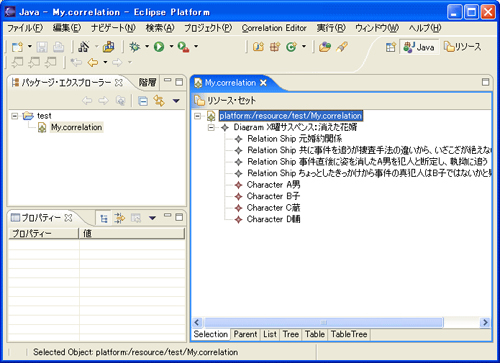Select the Character C蔵 item

pos(273,208)
